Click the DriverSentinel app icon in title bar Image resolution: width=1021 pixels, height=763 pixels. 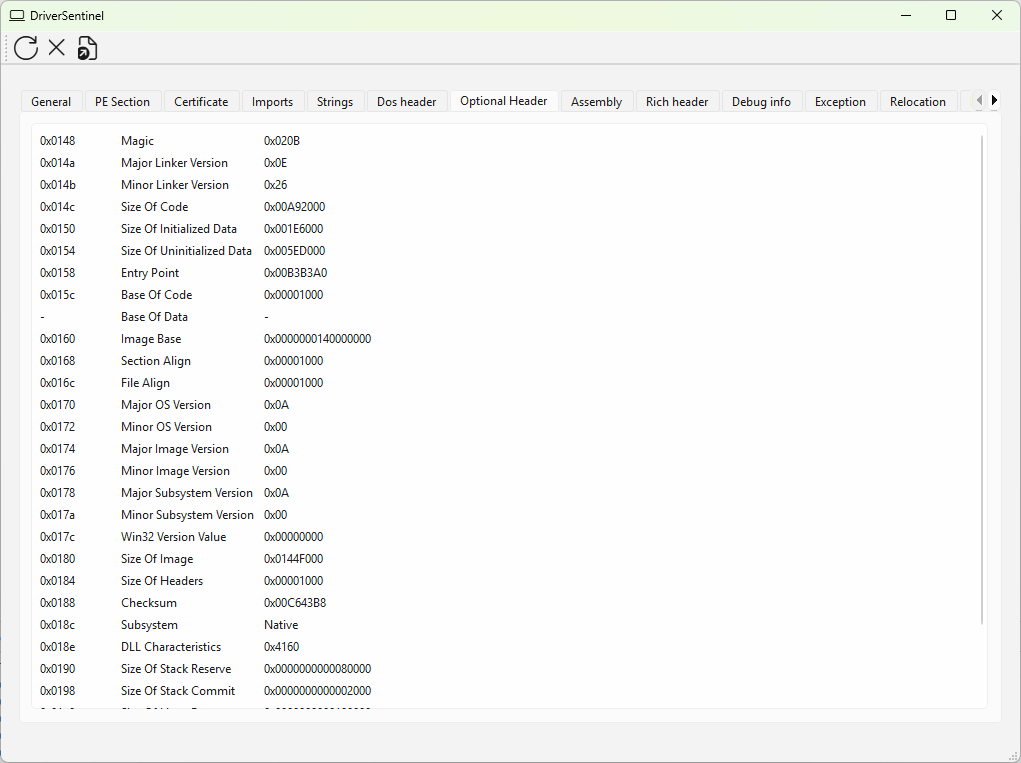(17, 16)
